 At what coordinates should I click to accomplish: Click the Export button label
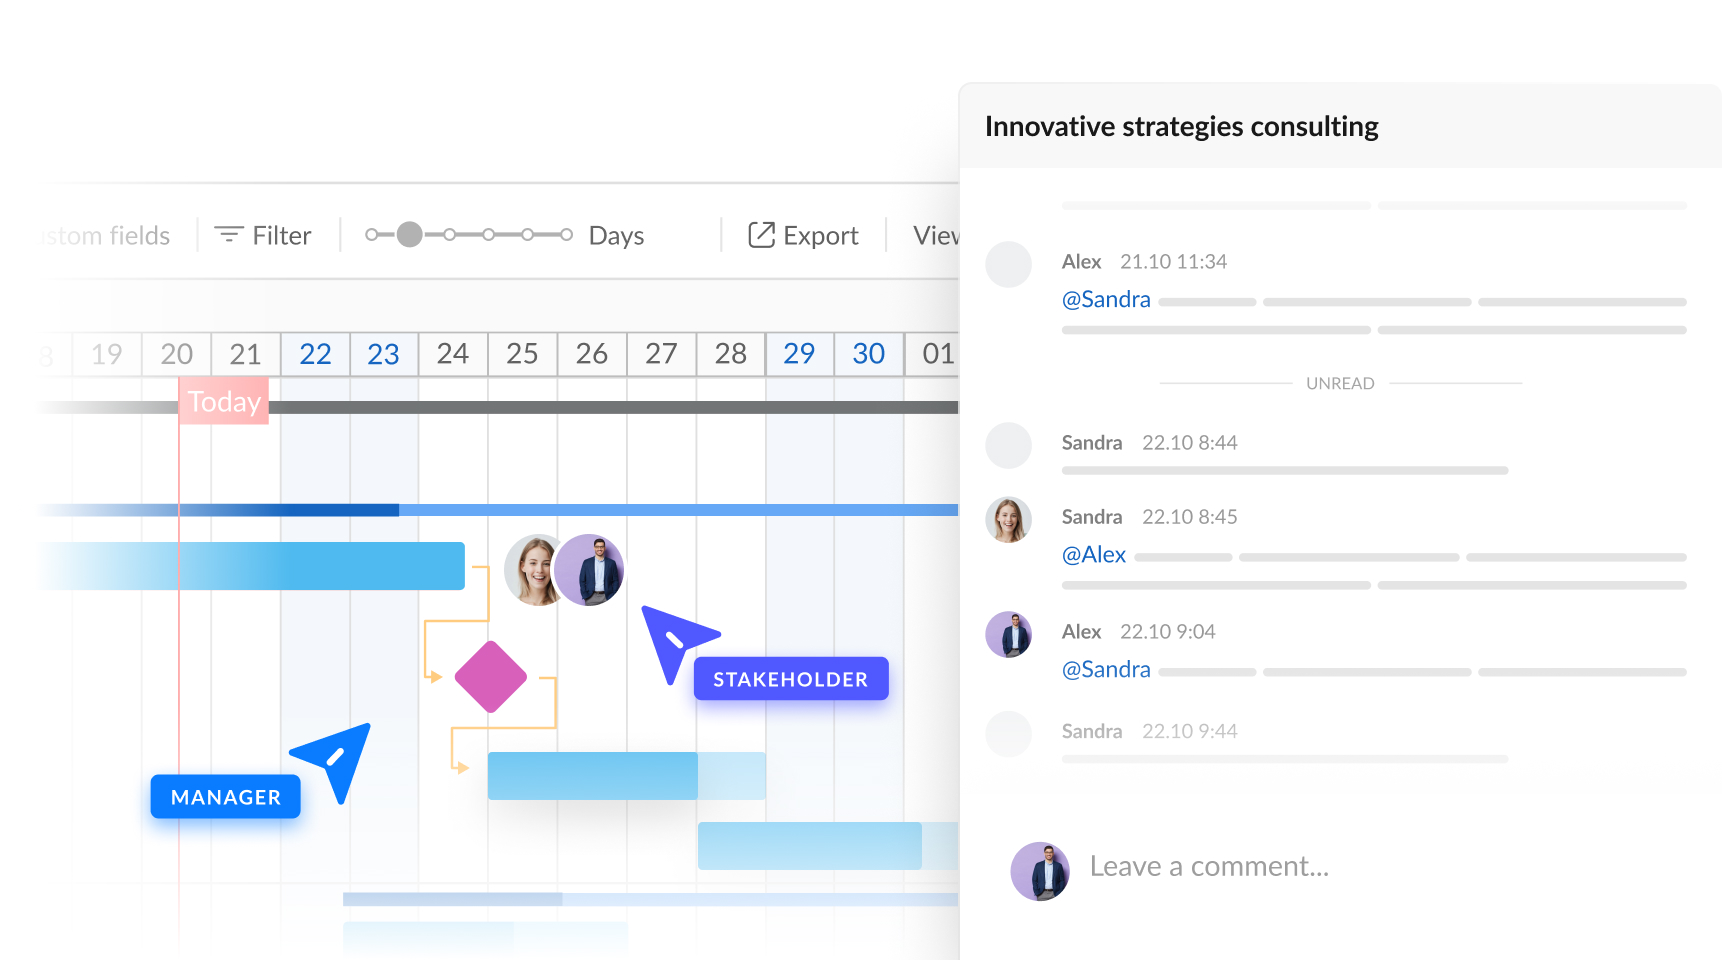[x=820, y=236]
